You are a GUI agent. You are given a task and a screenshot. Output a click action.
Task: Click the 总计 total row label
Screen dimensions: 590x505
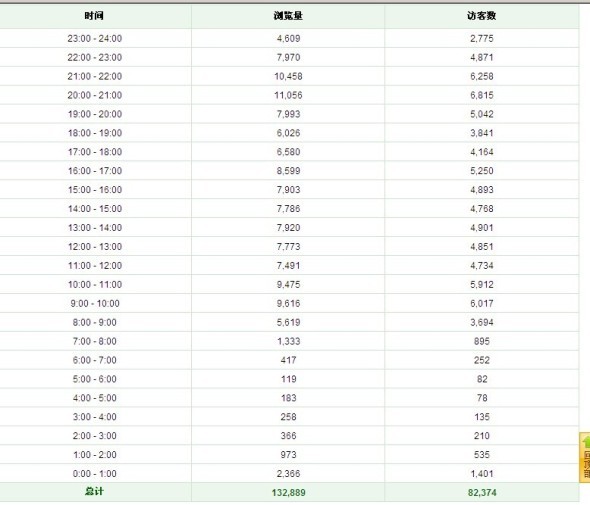94,491
